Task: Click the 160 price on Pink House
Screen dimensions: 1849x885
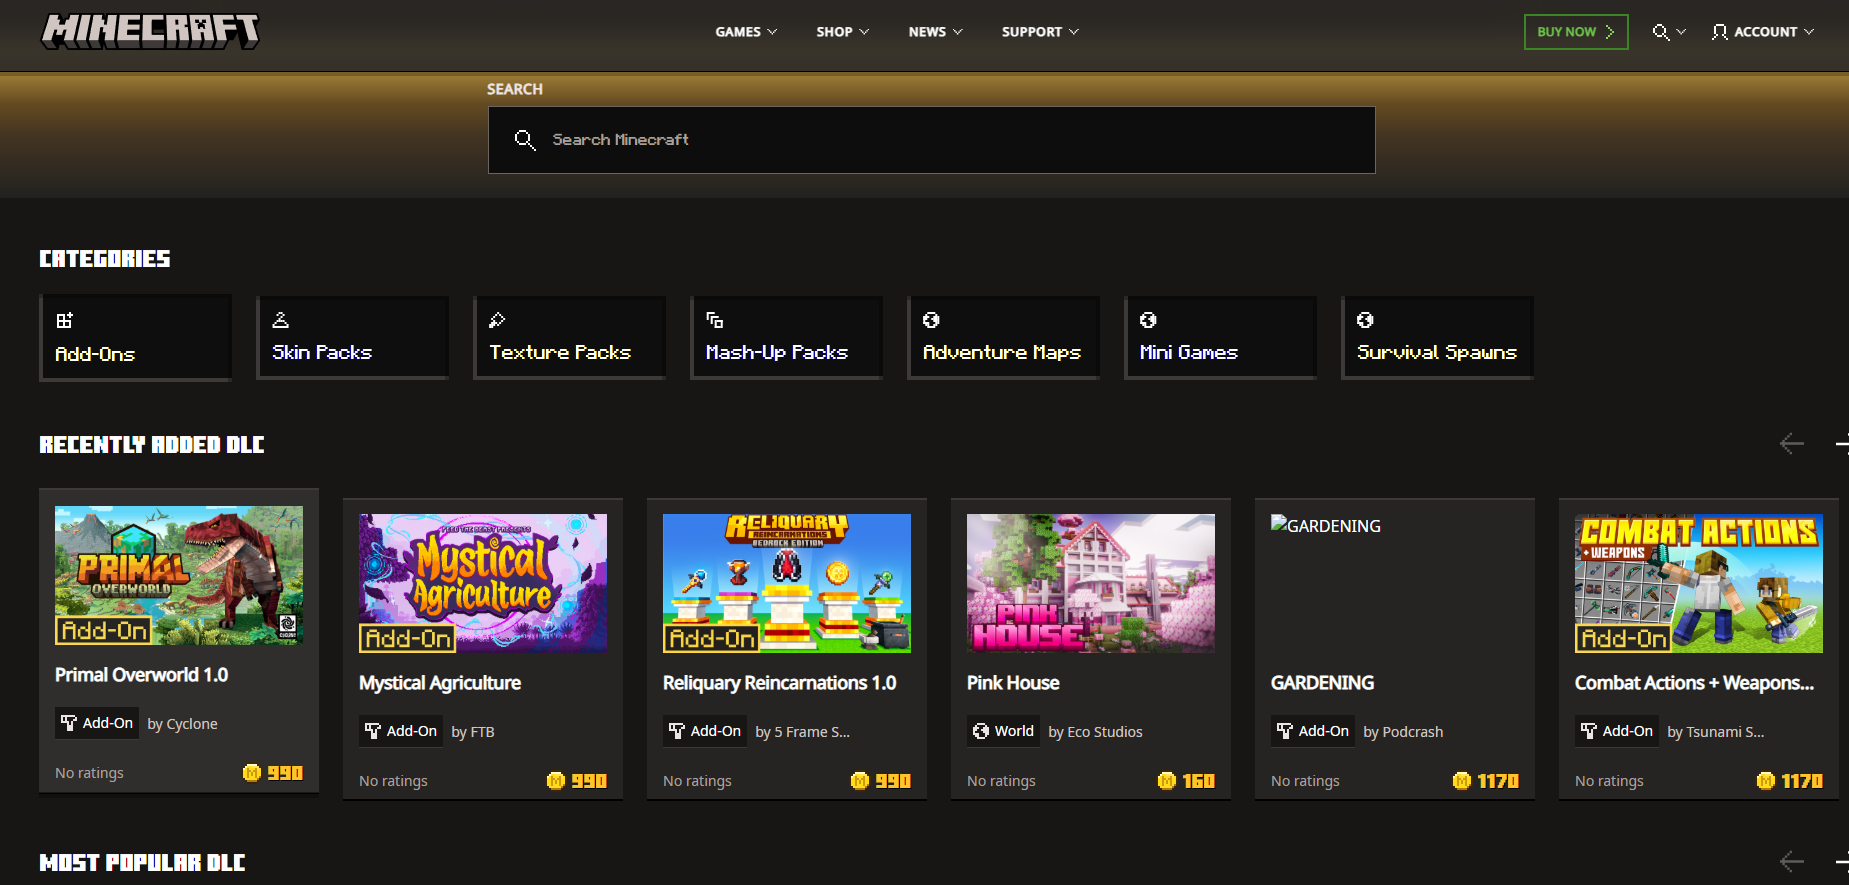Action: click(x=1198, y=781)
